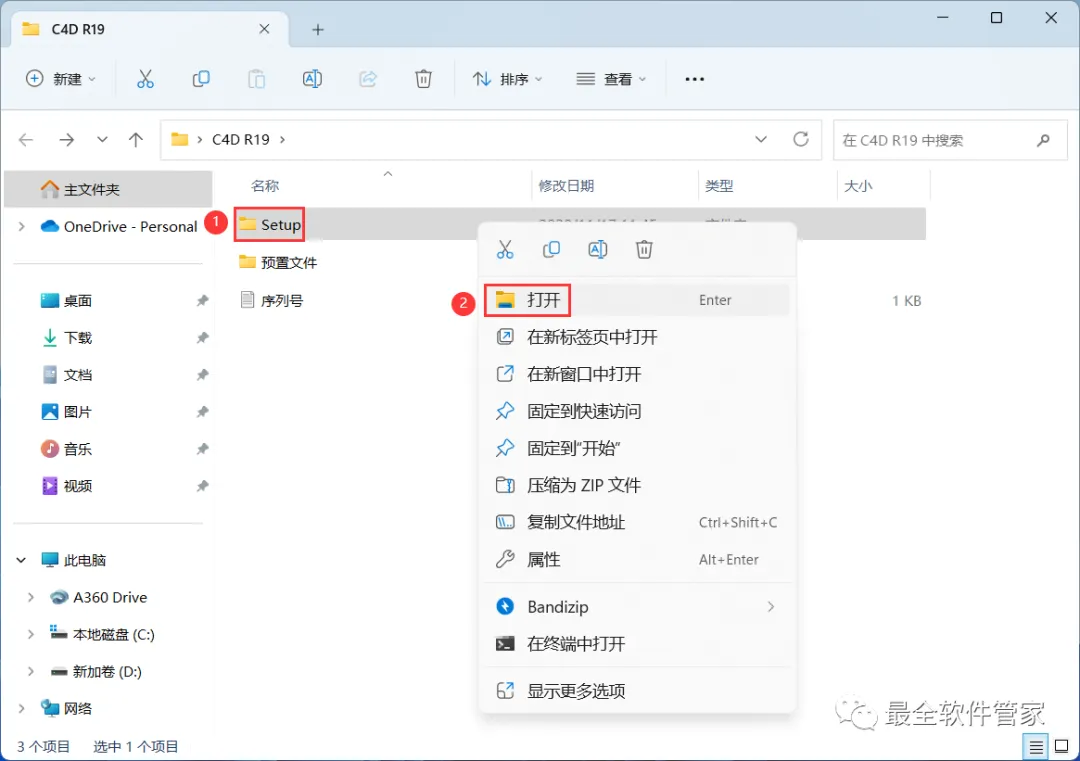Screen dimensions: 1080x761
Task: Open the 排序 (Sort) dropdown
Action: 508,79
